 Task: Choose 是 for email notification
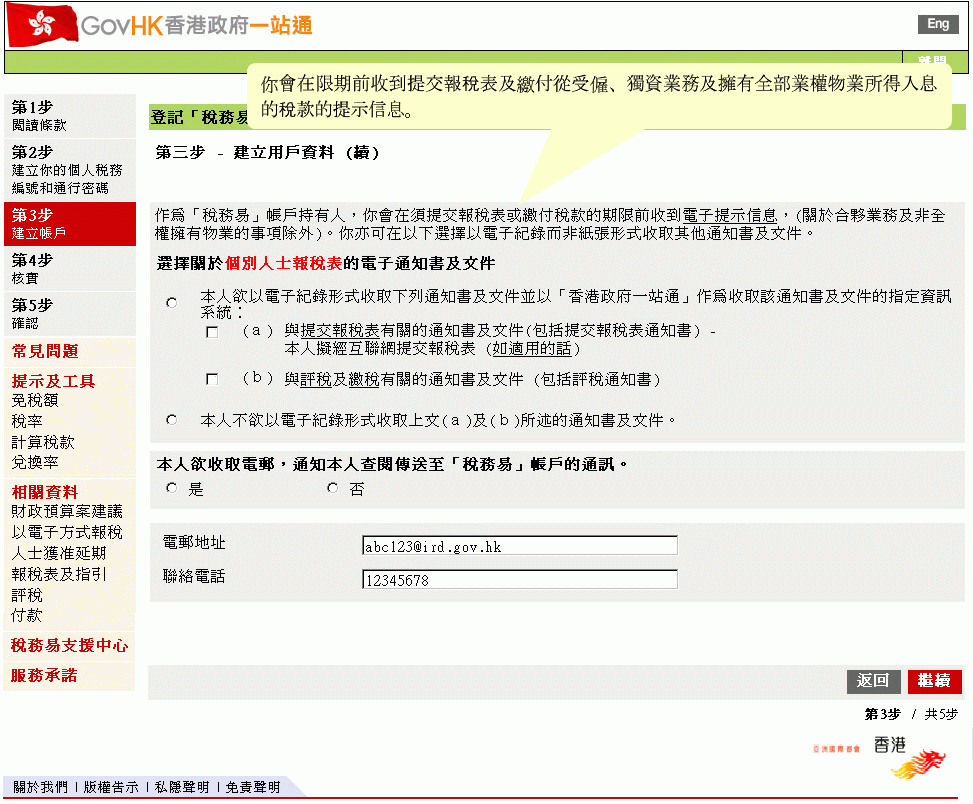click(172, 488)
